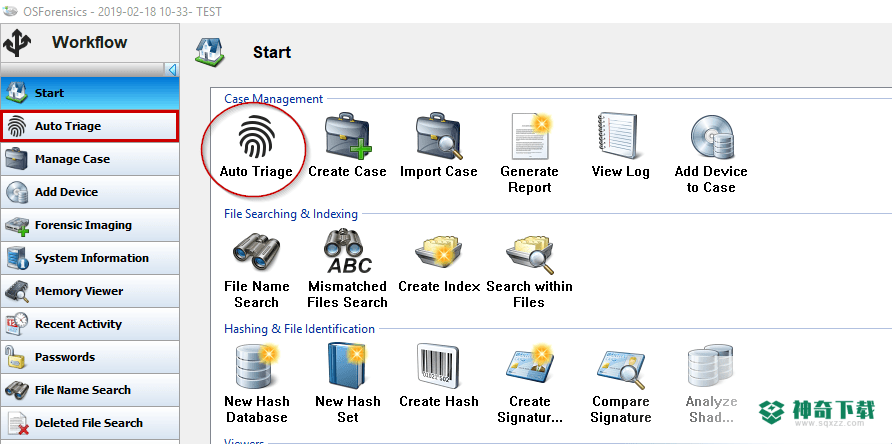Click the Workflow arrows icon
The height and width of the screenshot is (444, 892).
coord(18,43)
